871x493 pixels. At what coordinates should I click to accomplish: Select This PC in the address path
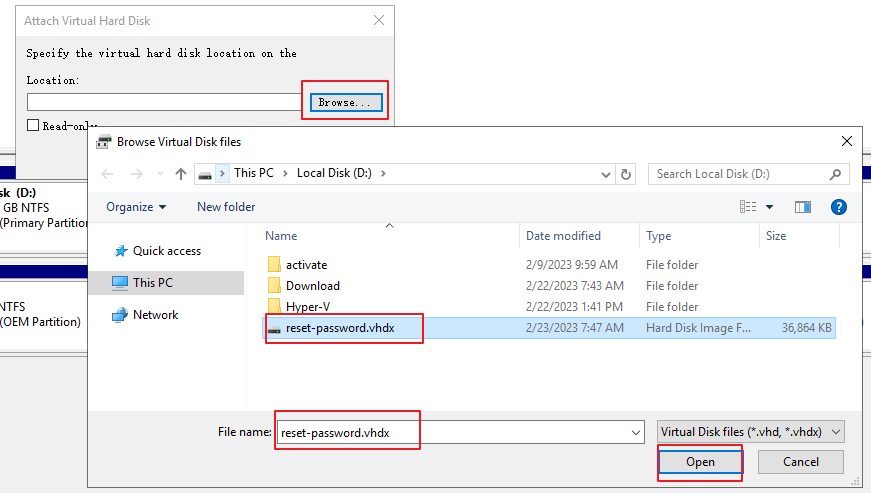pyautogui.click(x=254, y=173)
